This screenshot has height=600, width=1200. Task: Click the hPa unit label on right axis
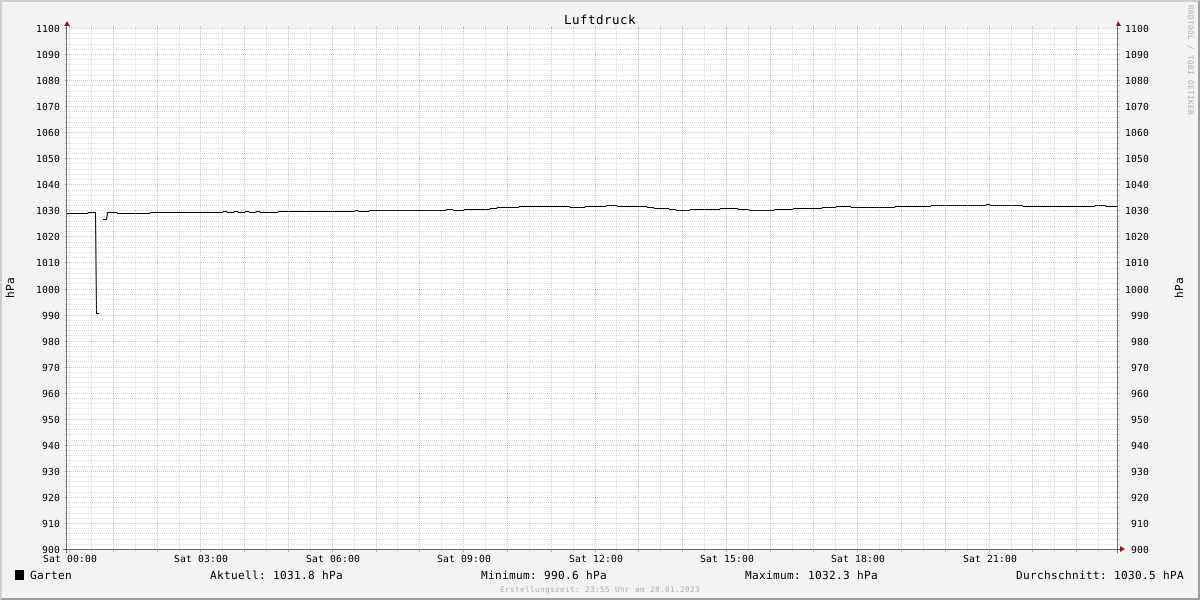point(1180,288)
